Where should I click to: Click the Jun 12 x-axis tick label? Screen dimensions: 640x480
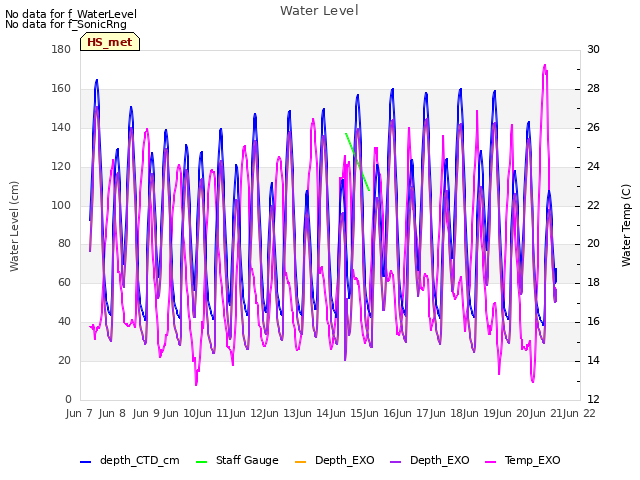(246, 413)
